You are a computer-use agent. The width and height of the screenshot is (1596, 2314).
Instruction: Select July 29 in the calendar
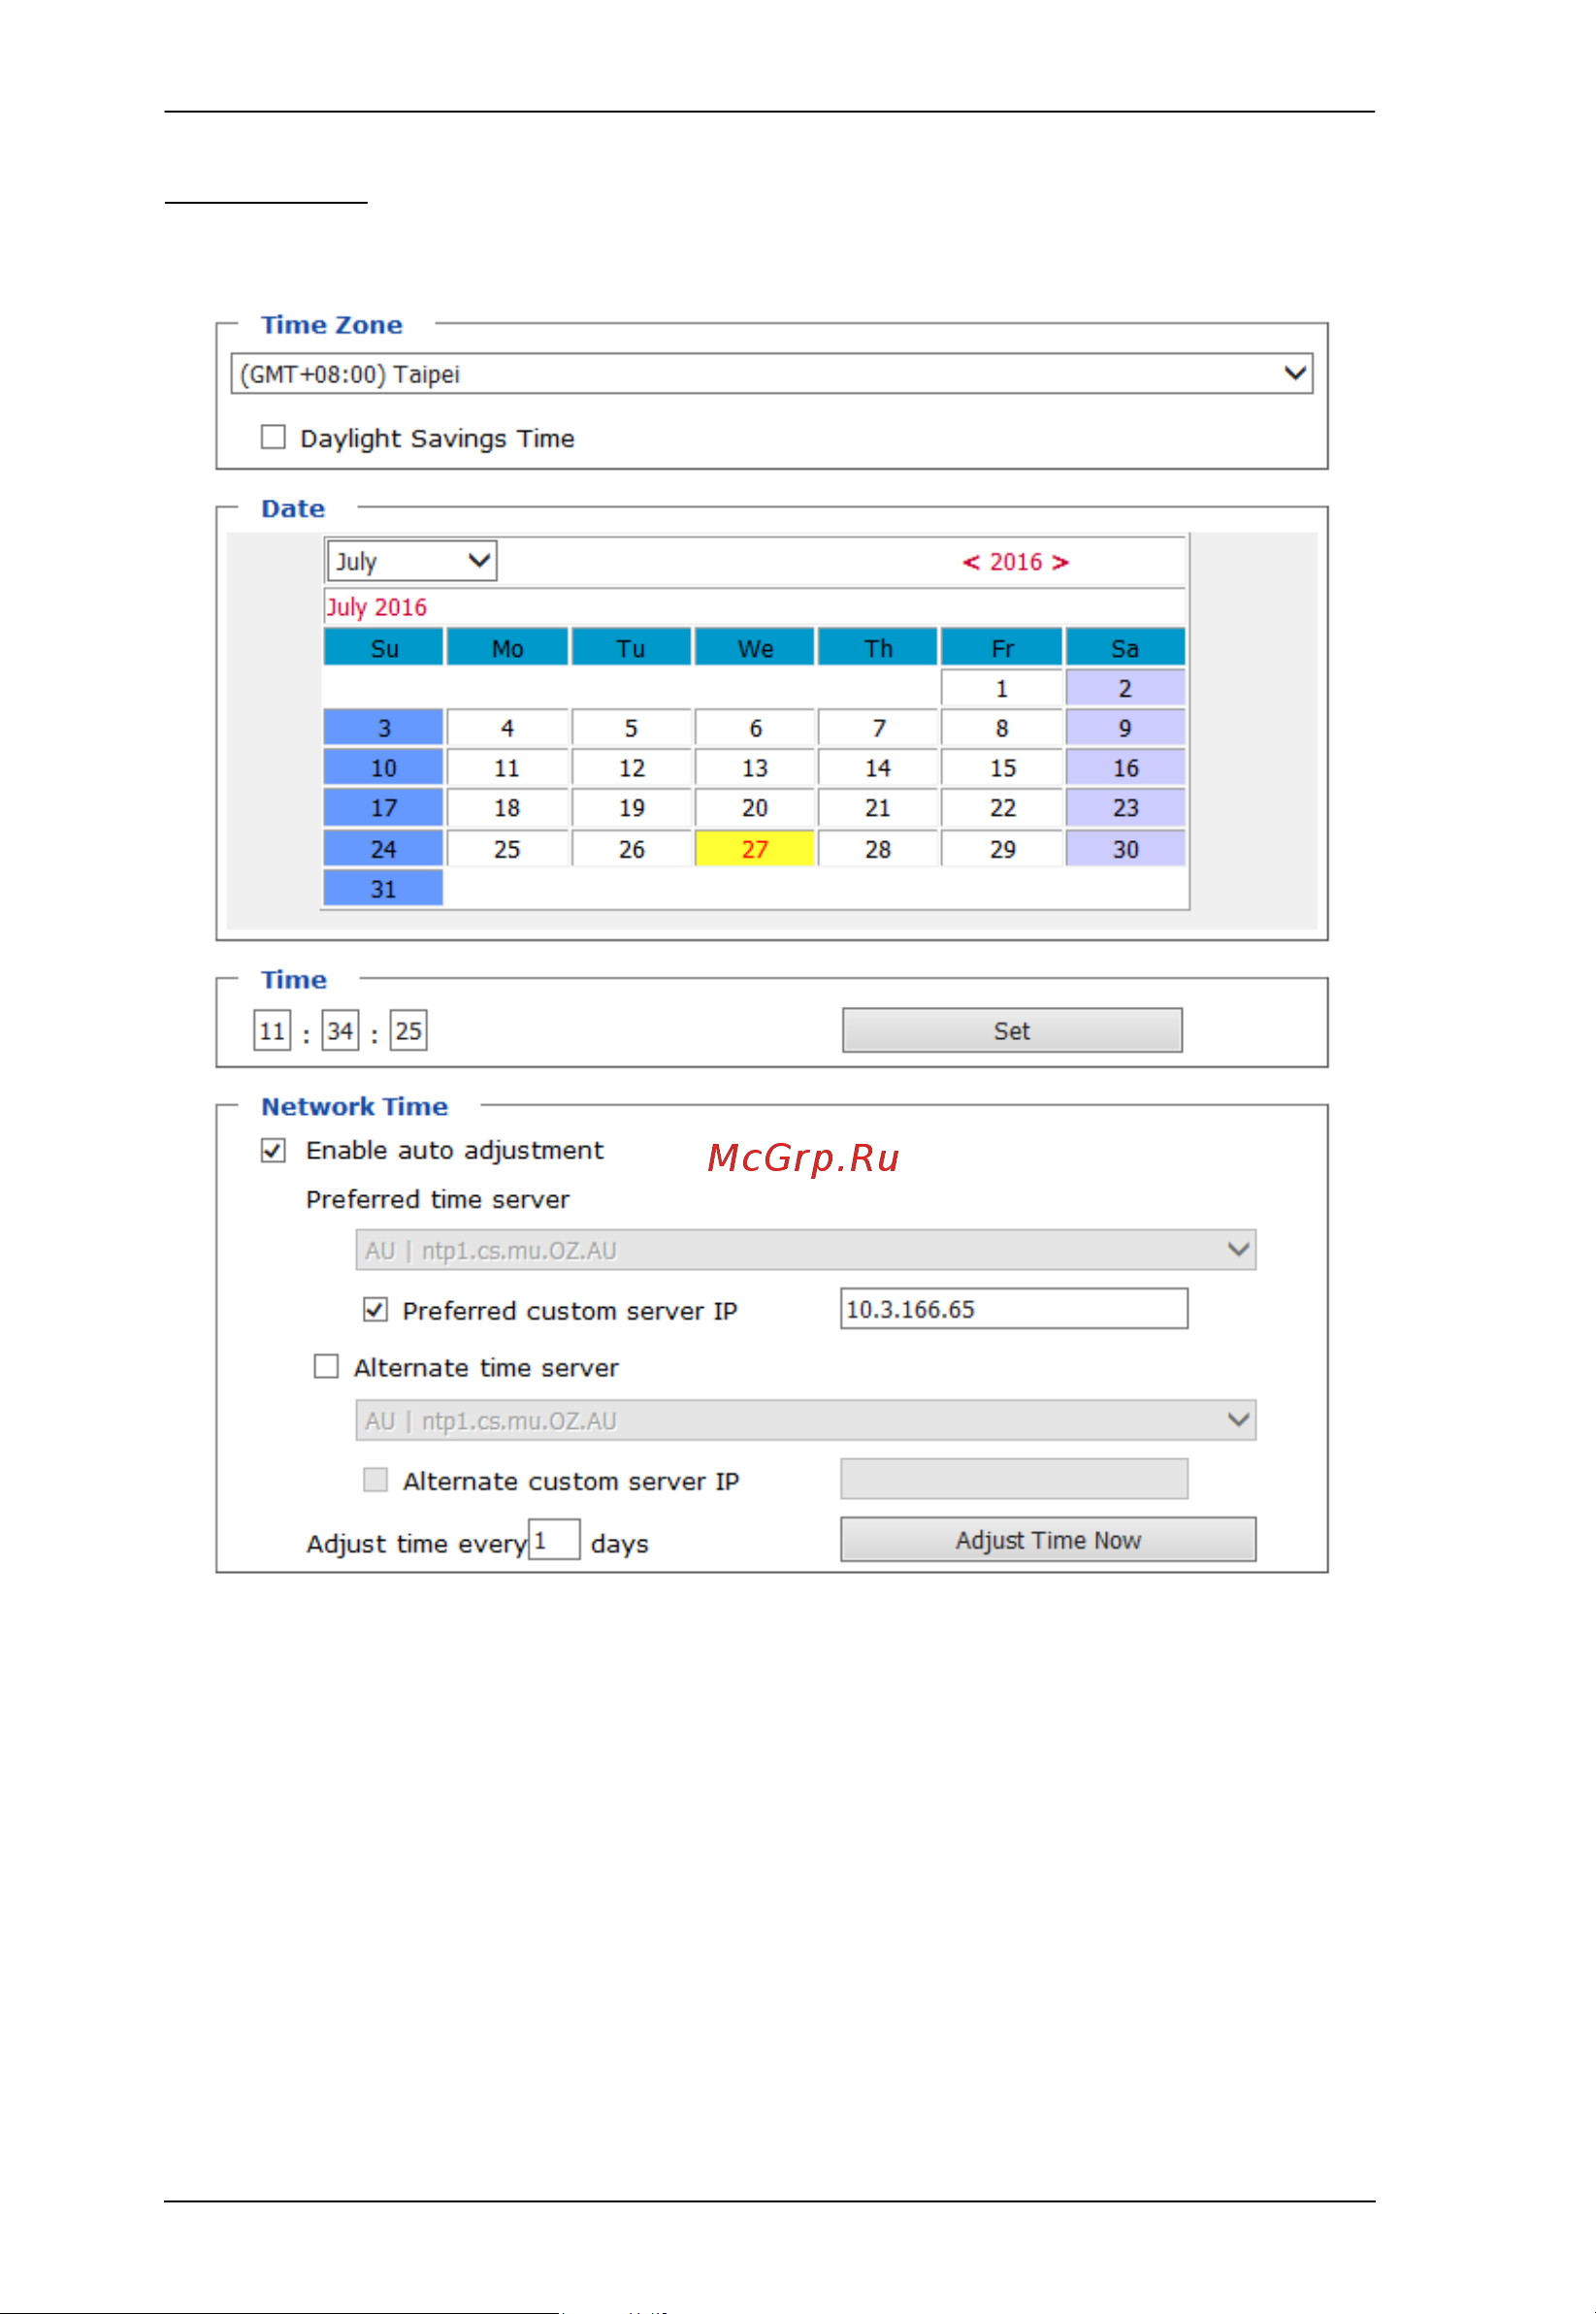(x=1001, y=849)
